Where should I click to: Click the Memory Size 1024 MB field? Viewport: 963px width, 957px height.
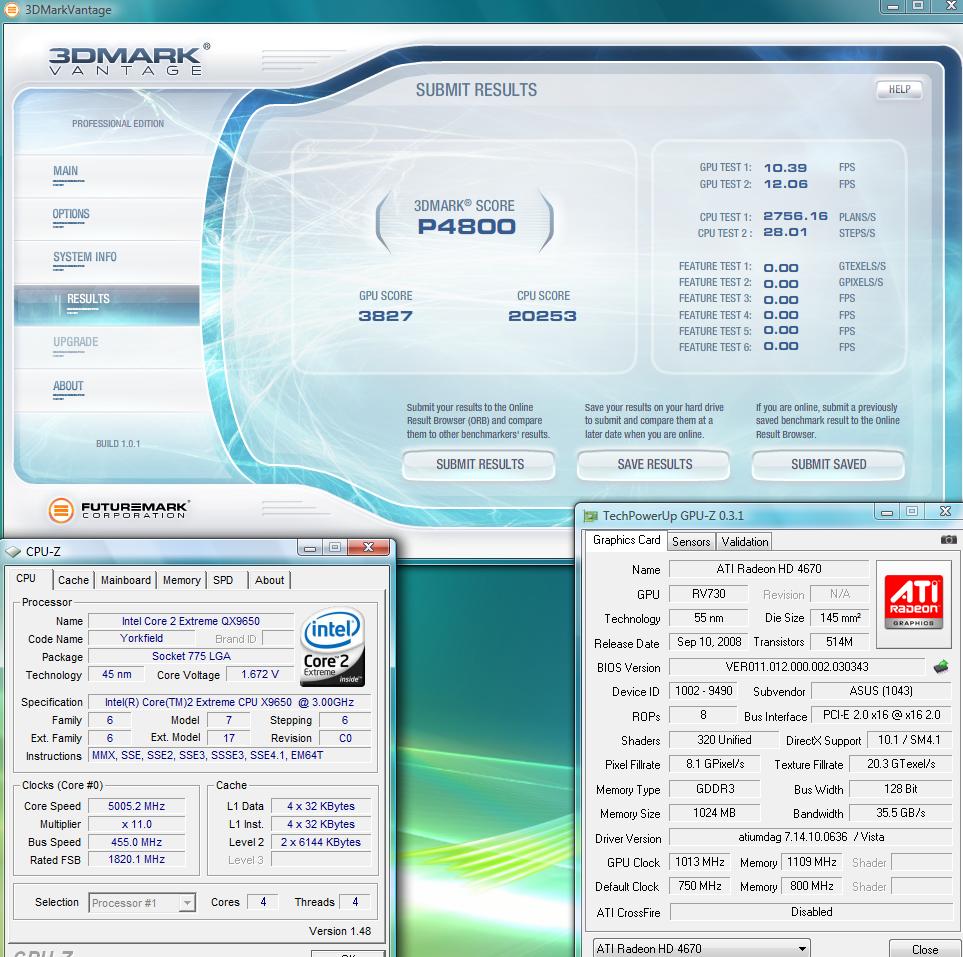714,813
